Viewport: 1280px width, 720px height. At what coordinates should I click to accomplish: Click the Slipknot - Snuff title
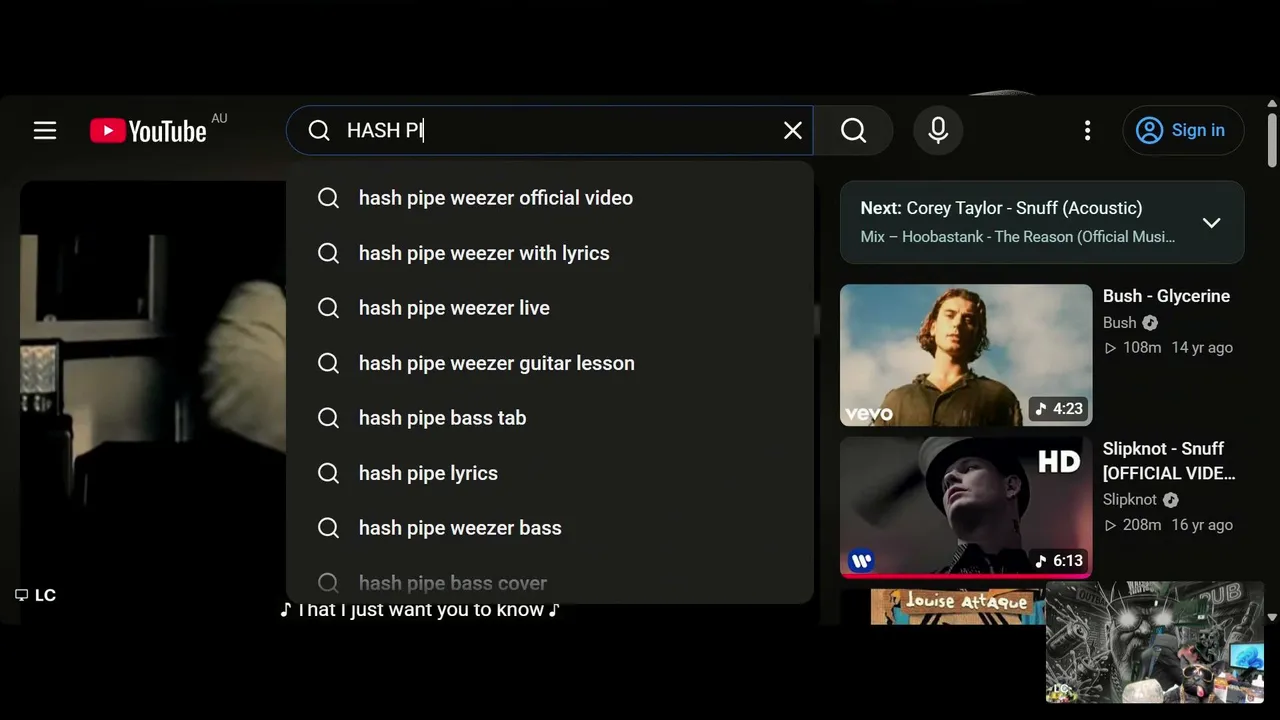tap(1169, 461)
